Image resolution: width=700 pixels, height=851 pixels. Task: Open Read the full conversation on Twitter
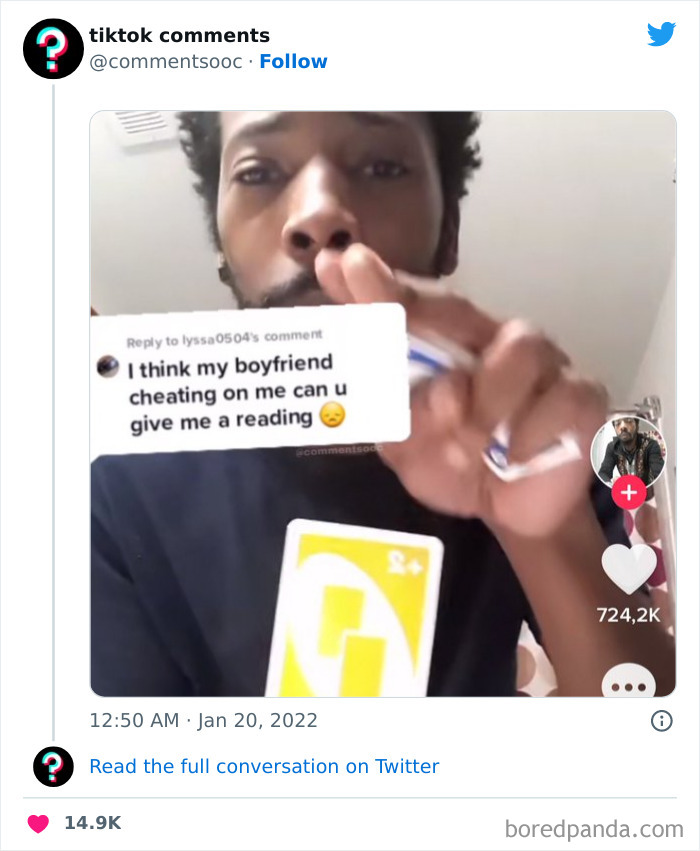tap(264, 766)
